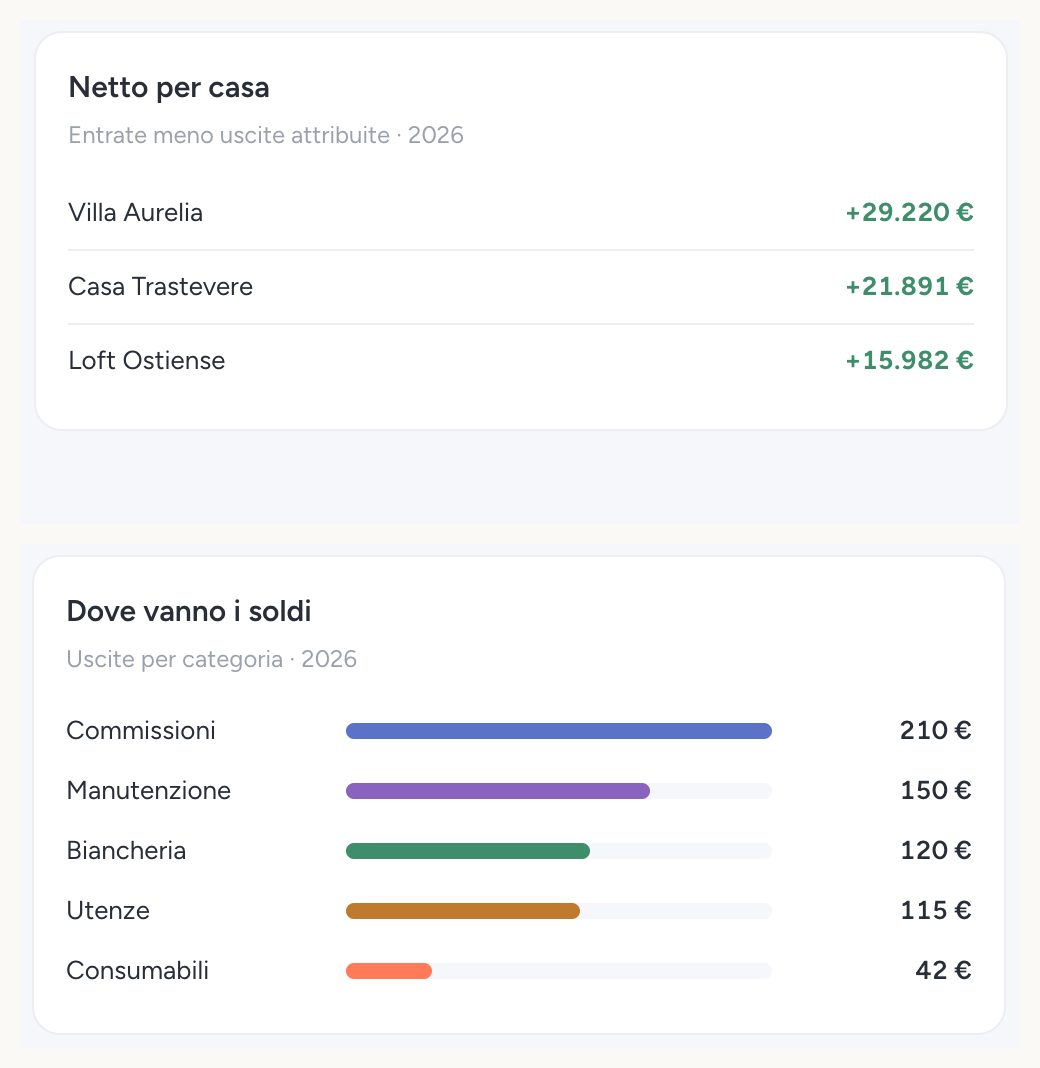Select the Loft Ostiense row label

pos(146,360)
